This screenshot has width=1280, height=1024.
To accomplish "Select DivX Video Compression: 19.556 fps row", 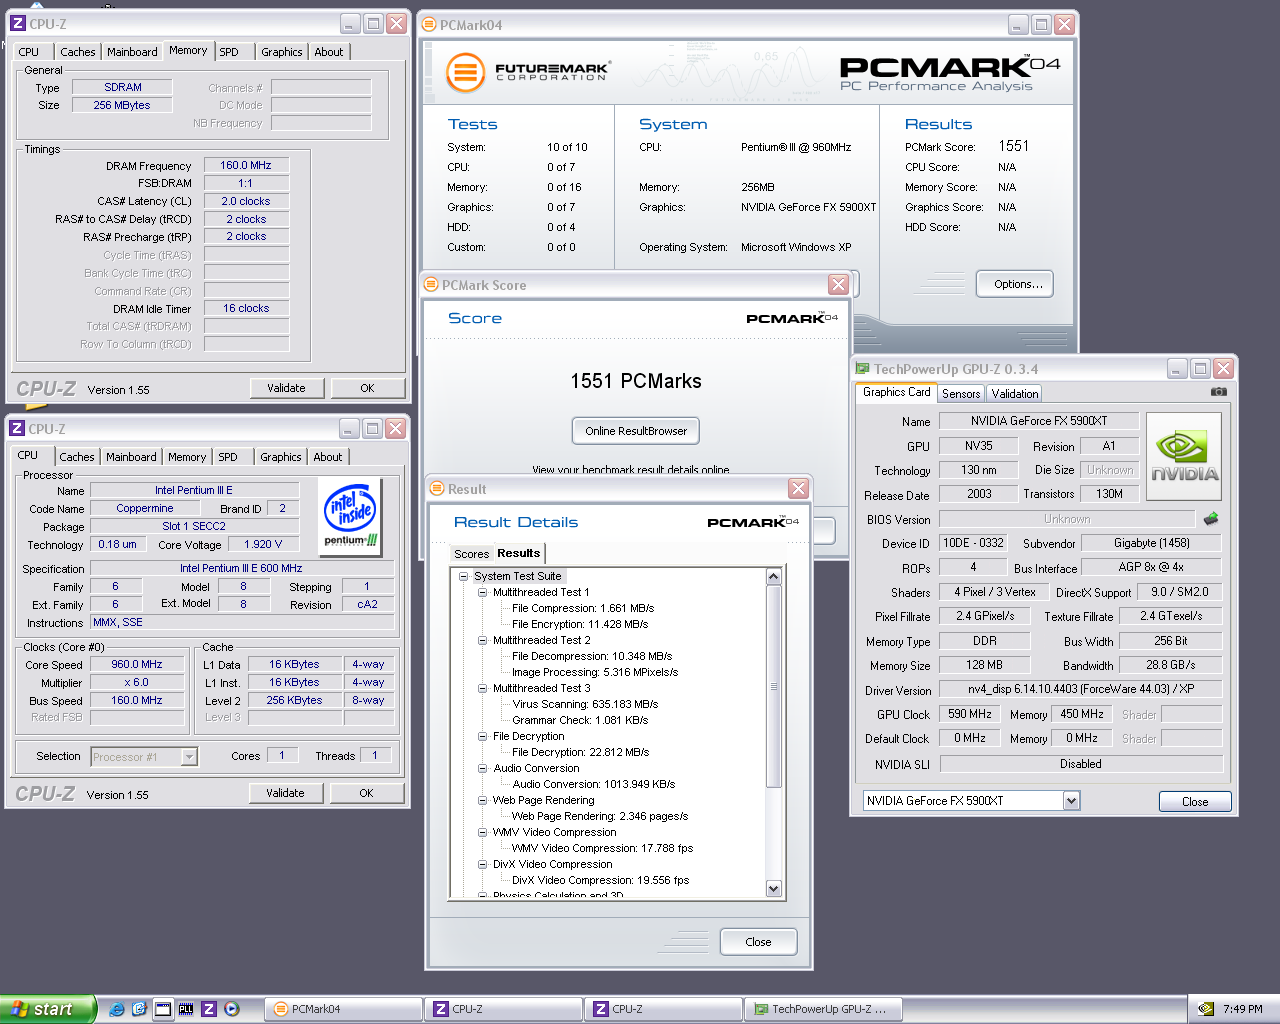I will coord(600,880).
